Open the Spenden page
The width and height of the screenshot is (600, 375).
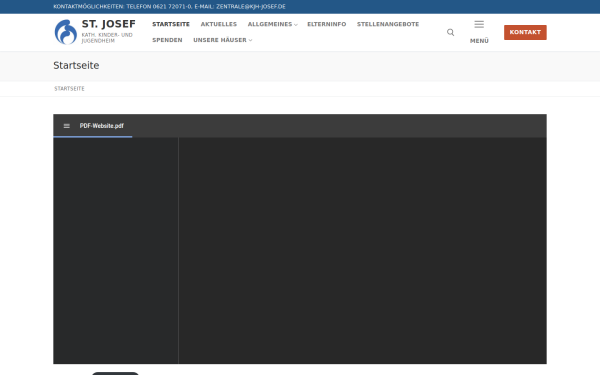[x=167, y=40]
